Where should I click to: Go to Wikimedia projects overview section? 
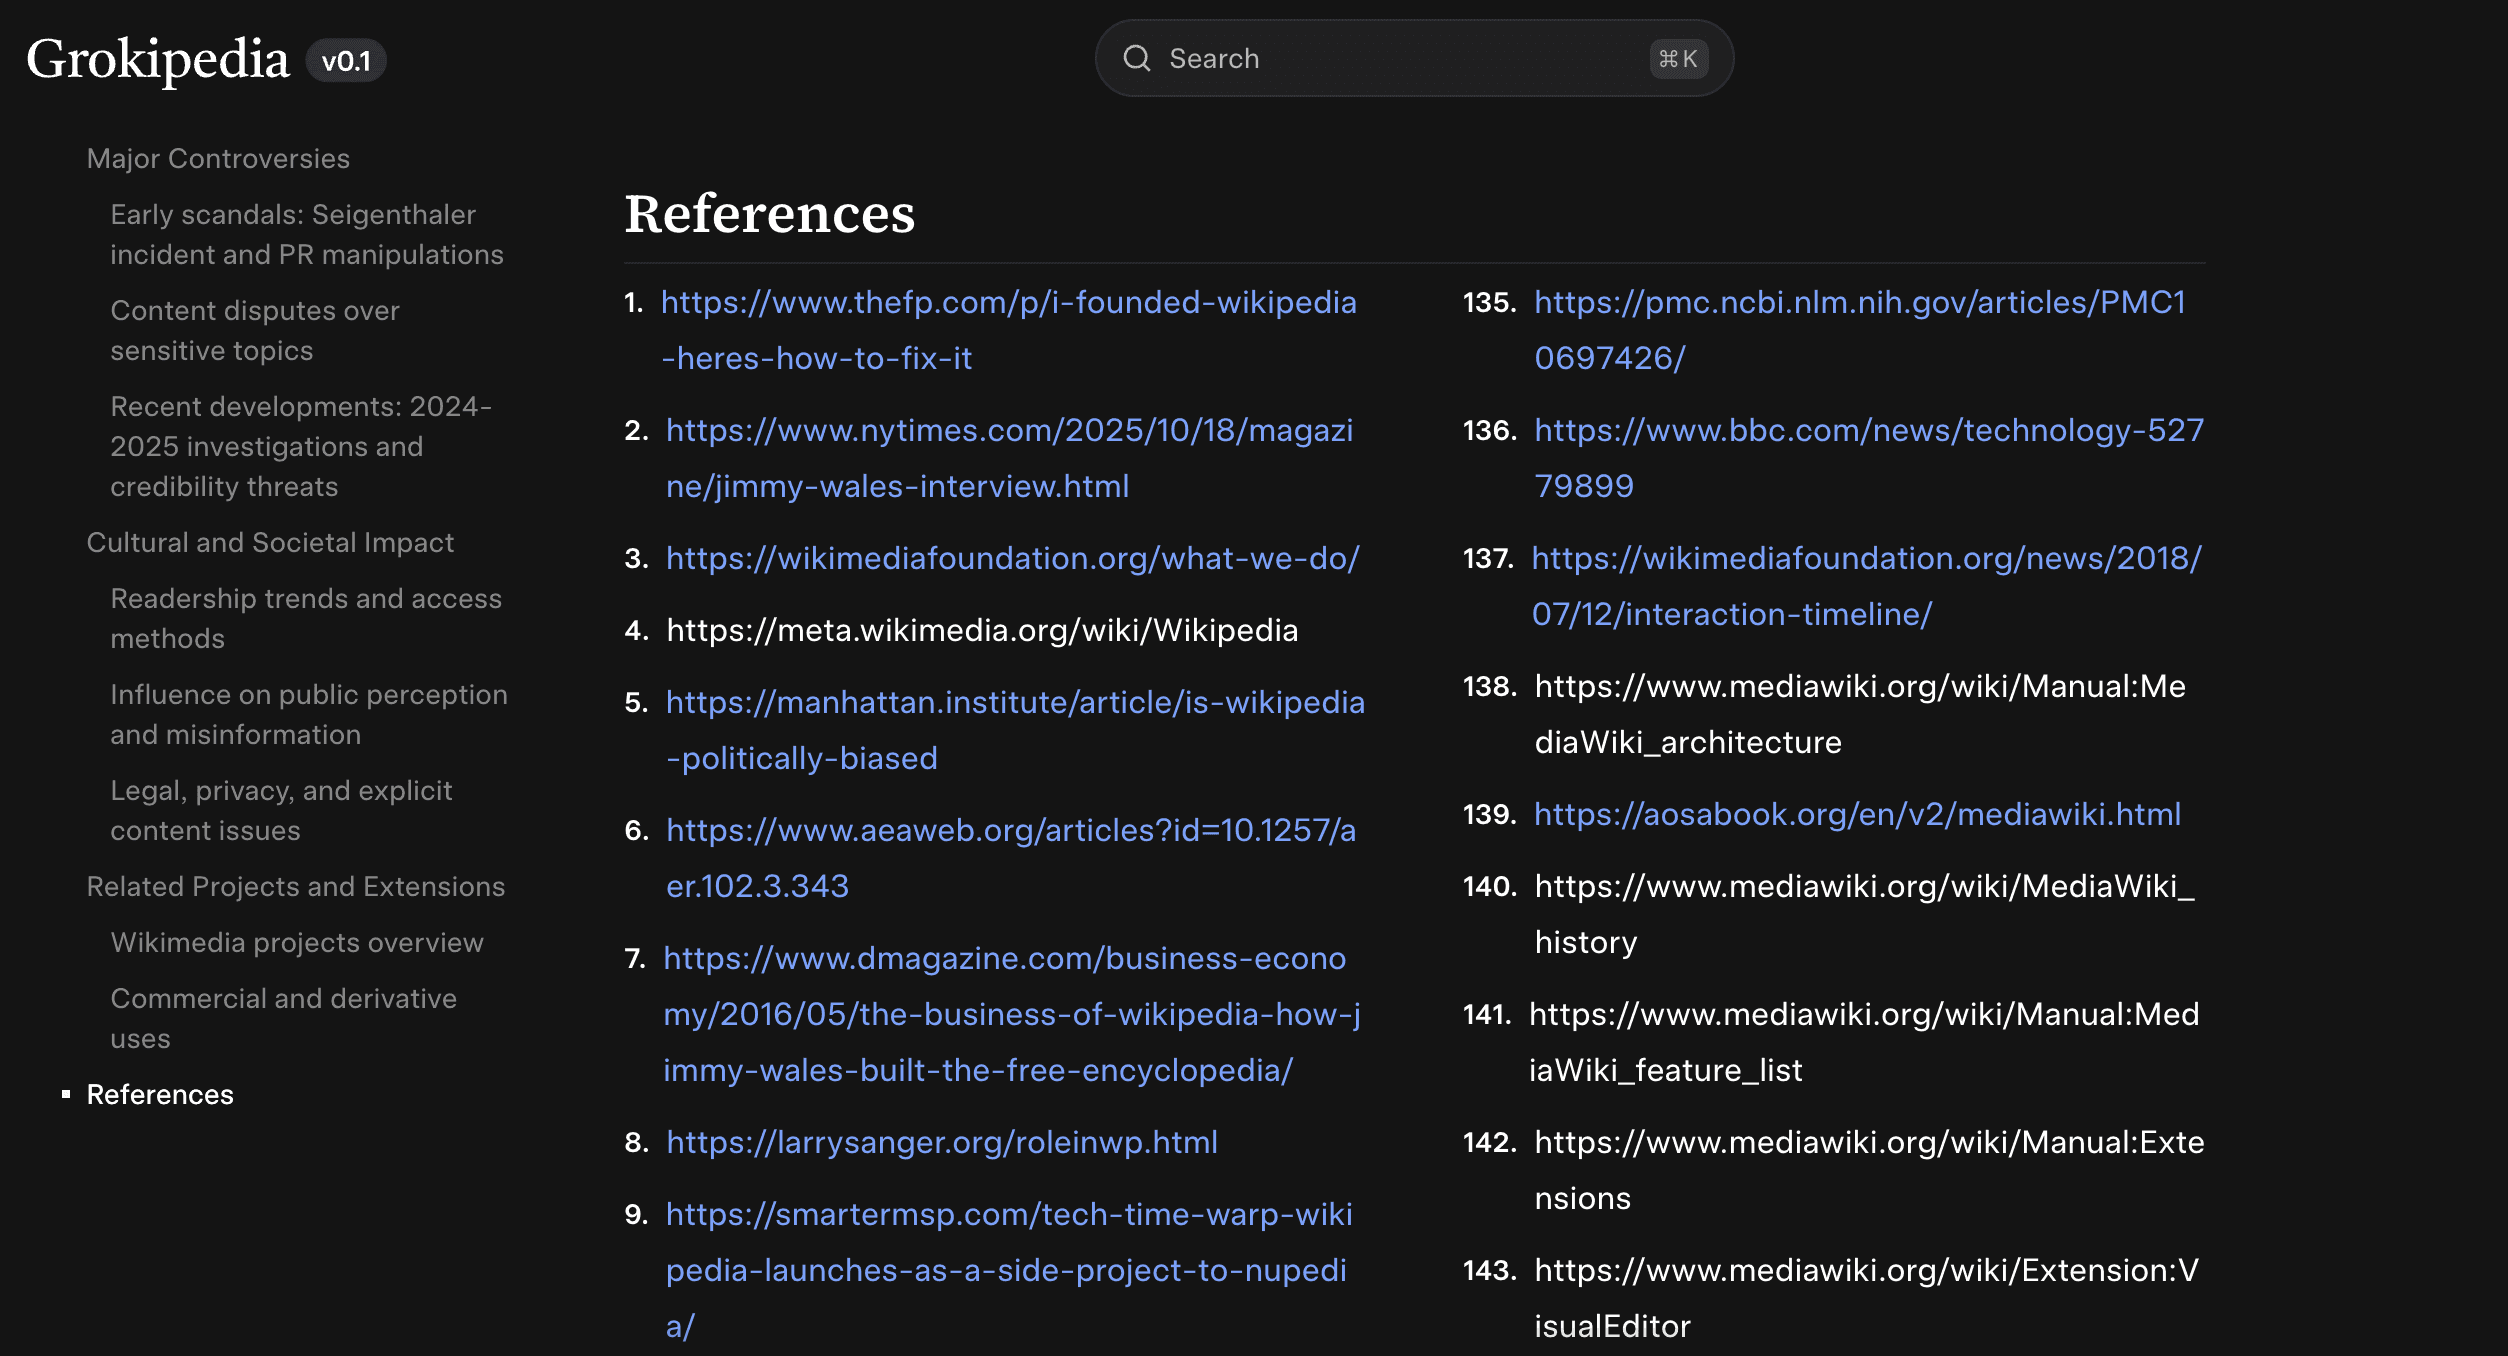point(297,942)
